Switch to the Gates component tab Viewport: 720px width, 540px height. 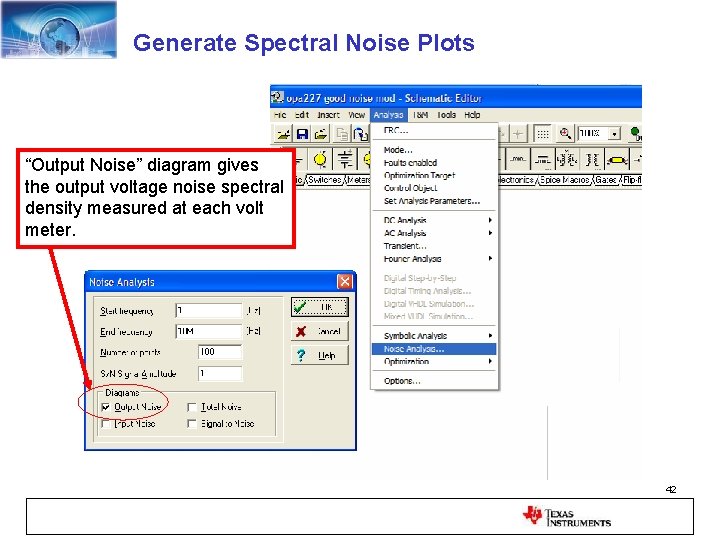click(606, 180)
